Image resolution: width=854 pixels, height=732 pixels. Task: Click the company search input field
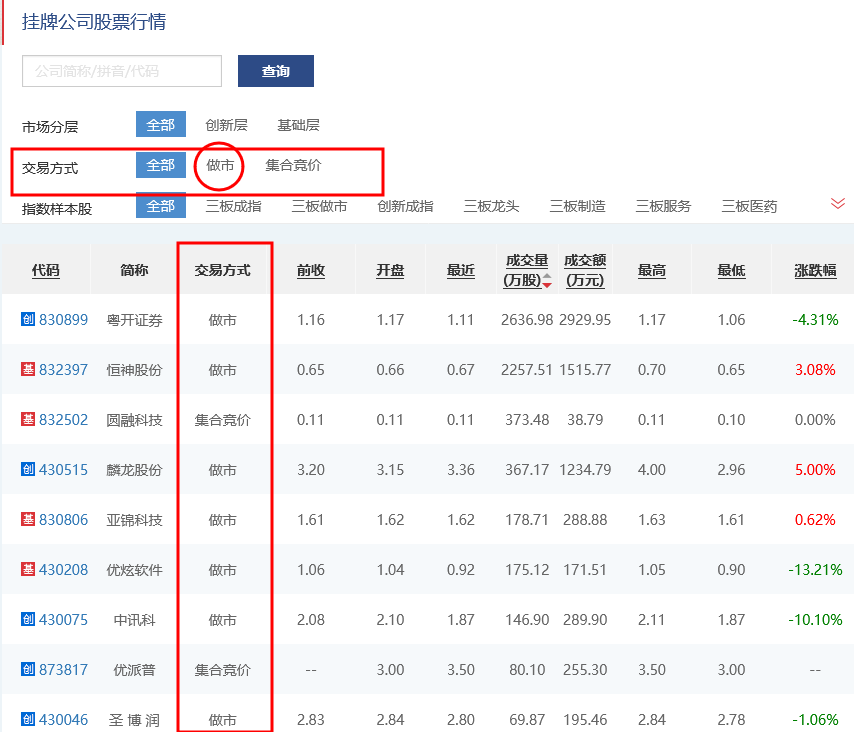click(x=120, y=71)
